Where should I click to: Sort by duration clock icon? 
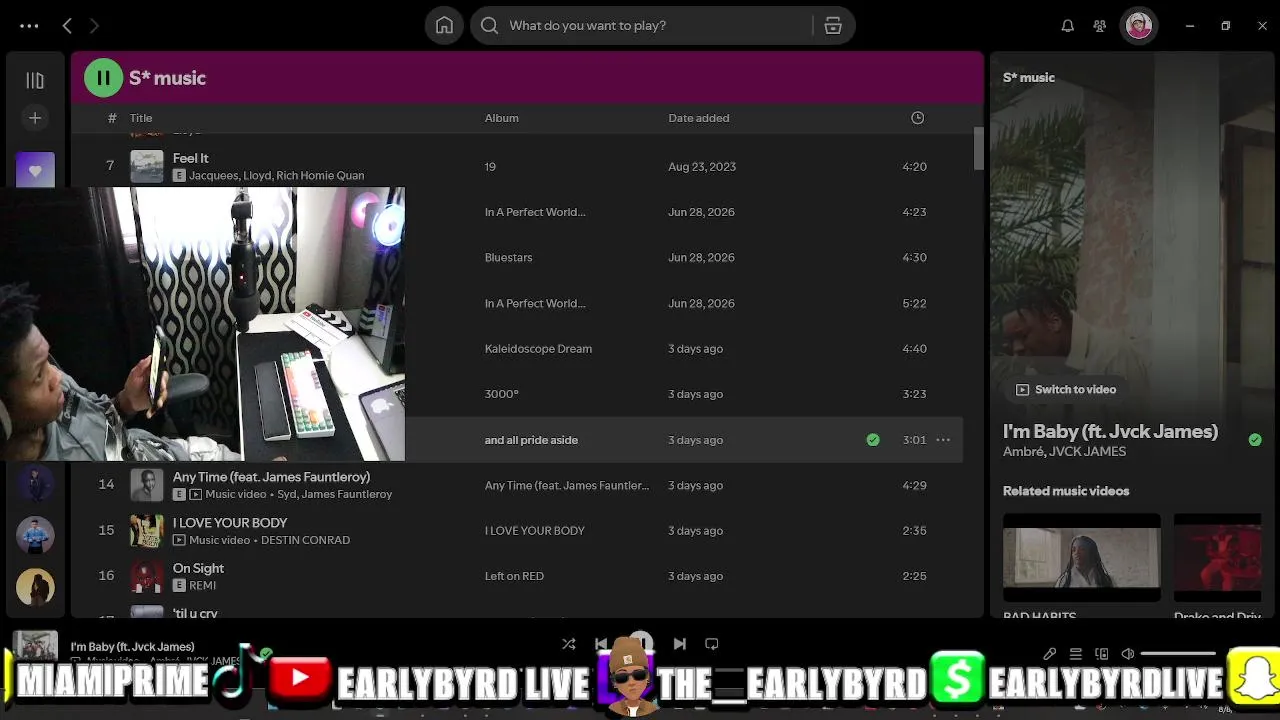tap(917, 118)
